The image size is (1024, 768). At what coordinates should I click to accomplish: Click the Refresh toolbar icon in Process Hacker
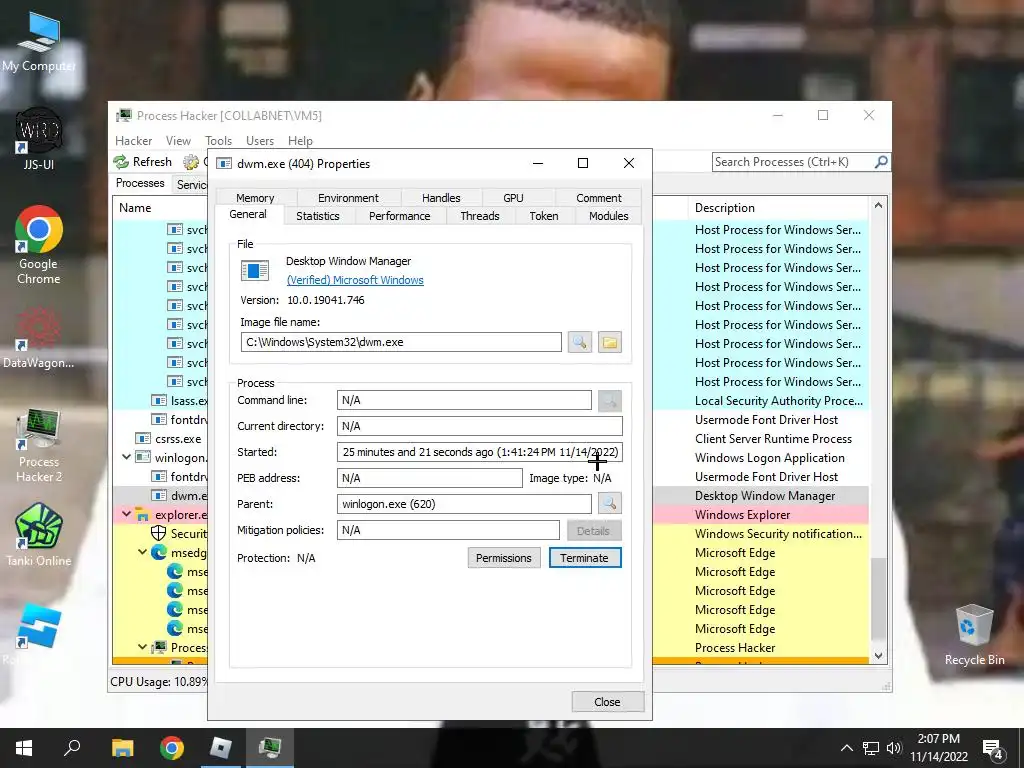pyautogui.click(x=143, y=162)
